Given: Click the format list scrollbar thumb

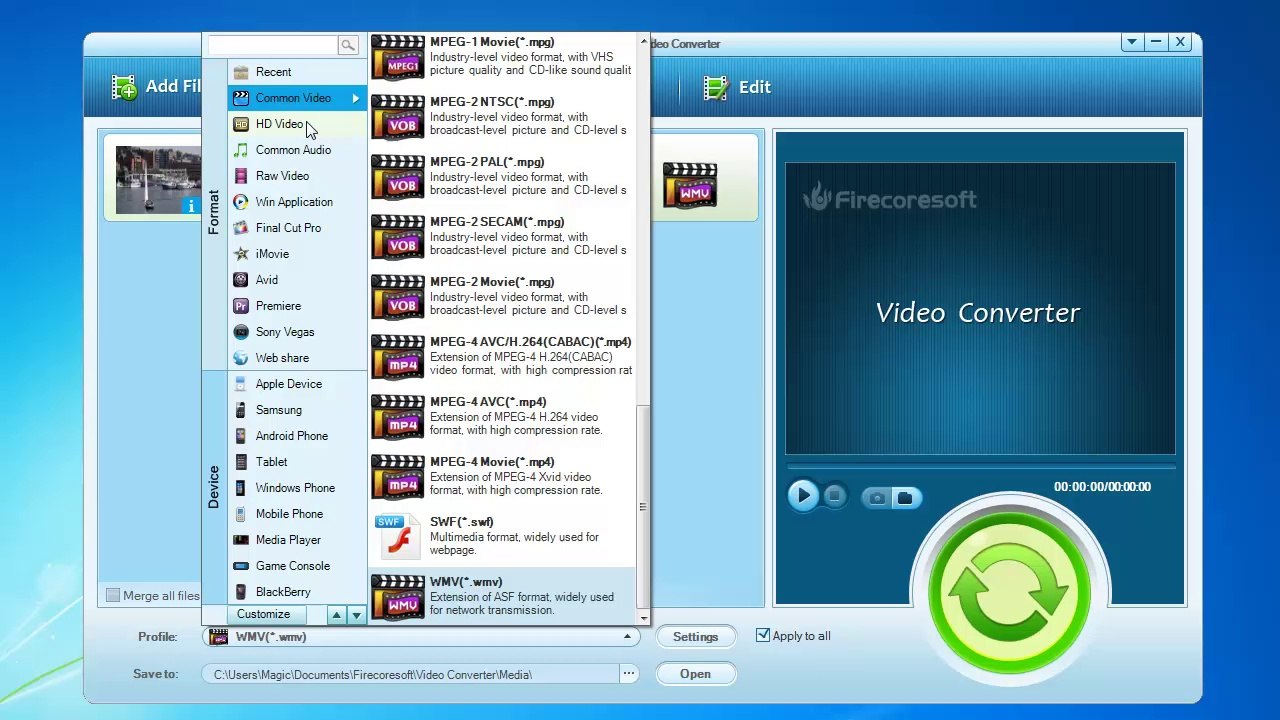Looking at the screenshot, I should [x=643, y=506].
